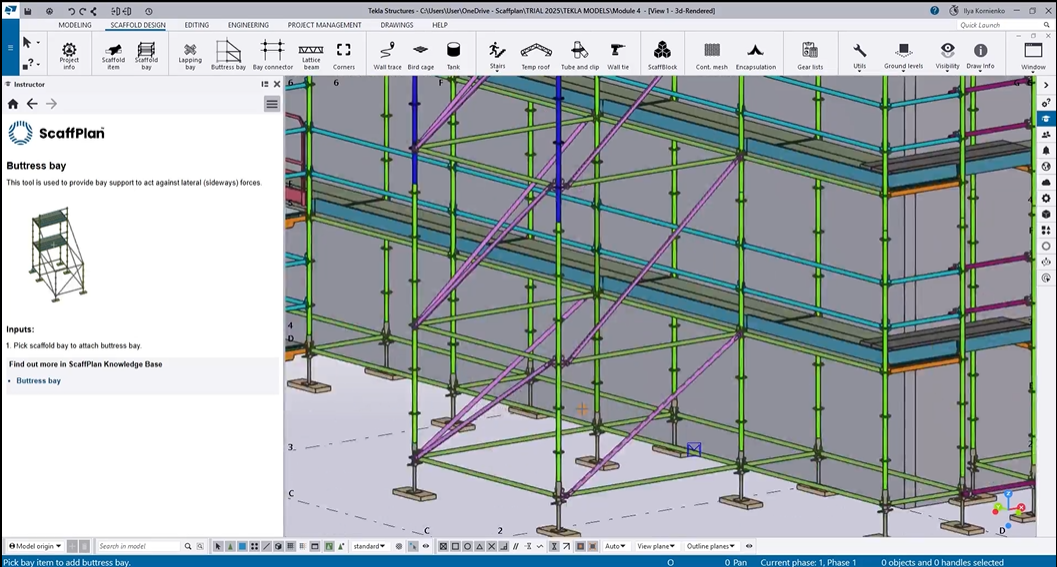
Task: Open the Auto snap depth dropdown
Action: (615, 546)
